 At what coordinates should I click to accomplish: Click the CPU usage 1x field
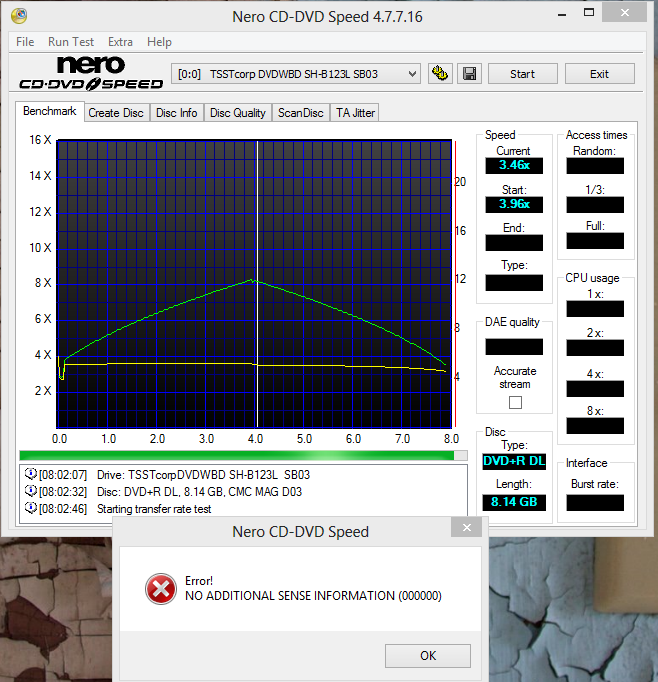click(595, 309)
